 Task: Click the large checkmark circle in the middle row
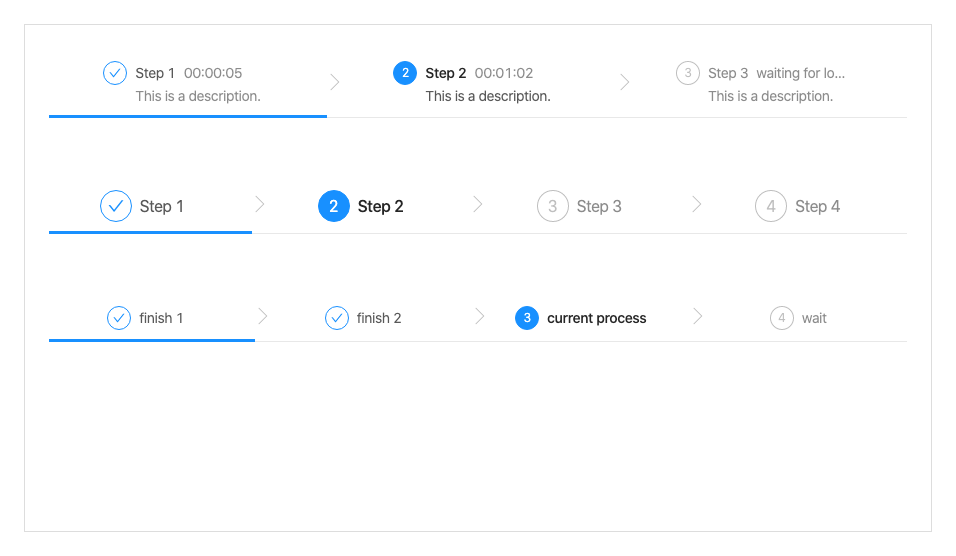[x=116, y=206]
